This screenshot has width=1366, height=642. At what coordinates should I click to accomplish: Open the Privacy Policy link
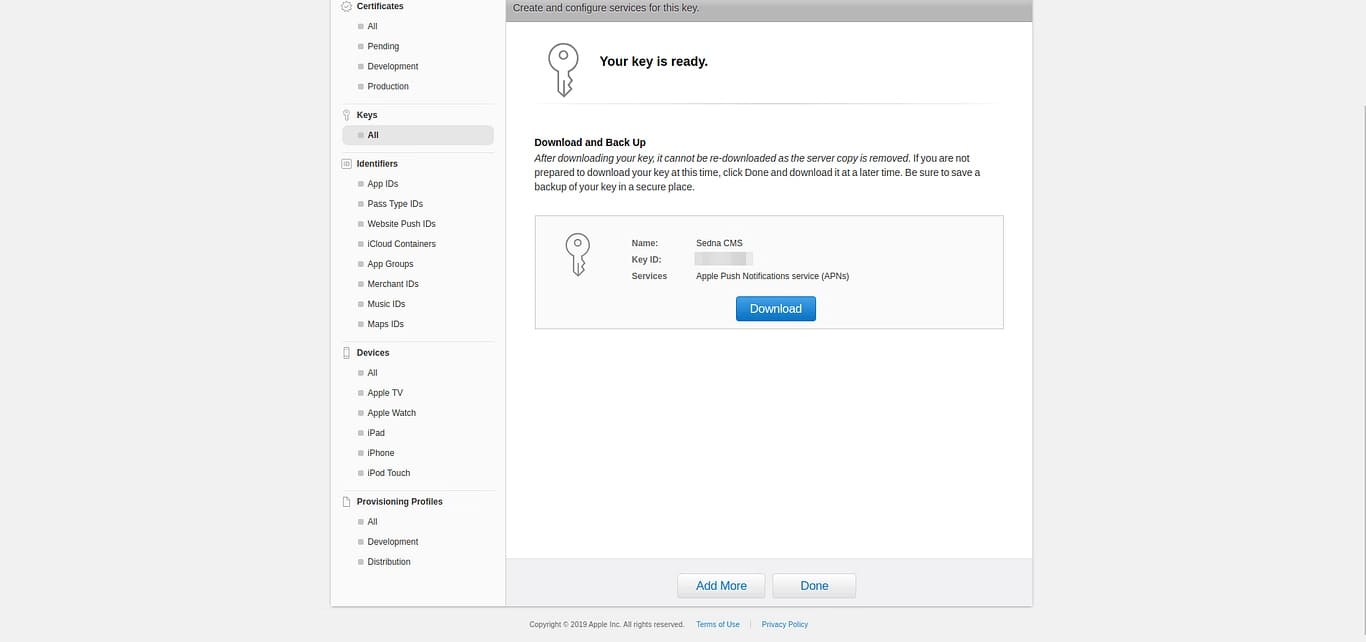click(x=784, y=623)
